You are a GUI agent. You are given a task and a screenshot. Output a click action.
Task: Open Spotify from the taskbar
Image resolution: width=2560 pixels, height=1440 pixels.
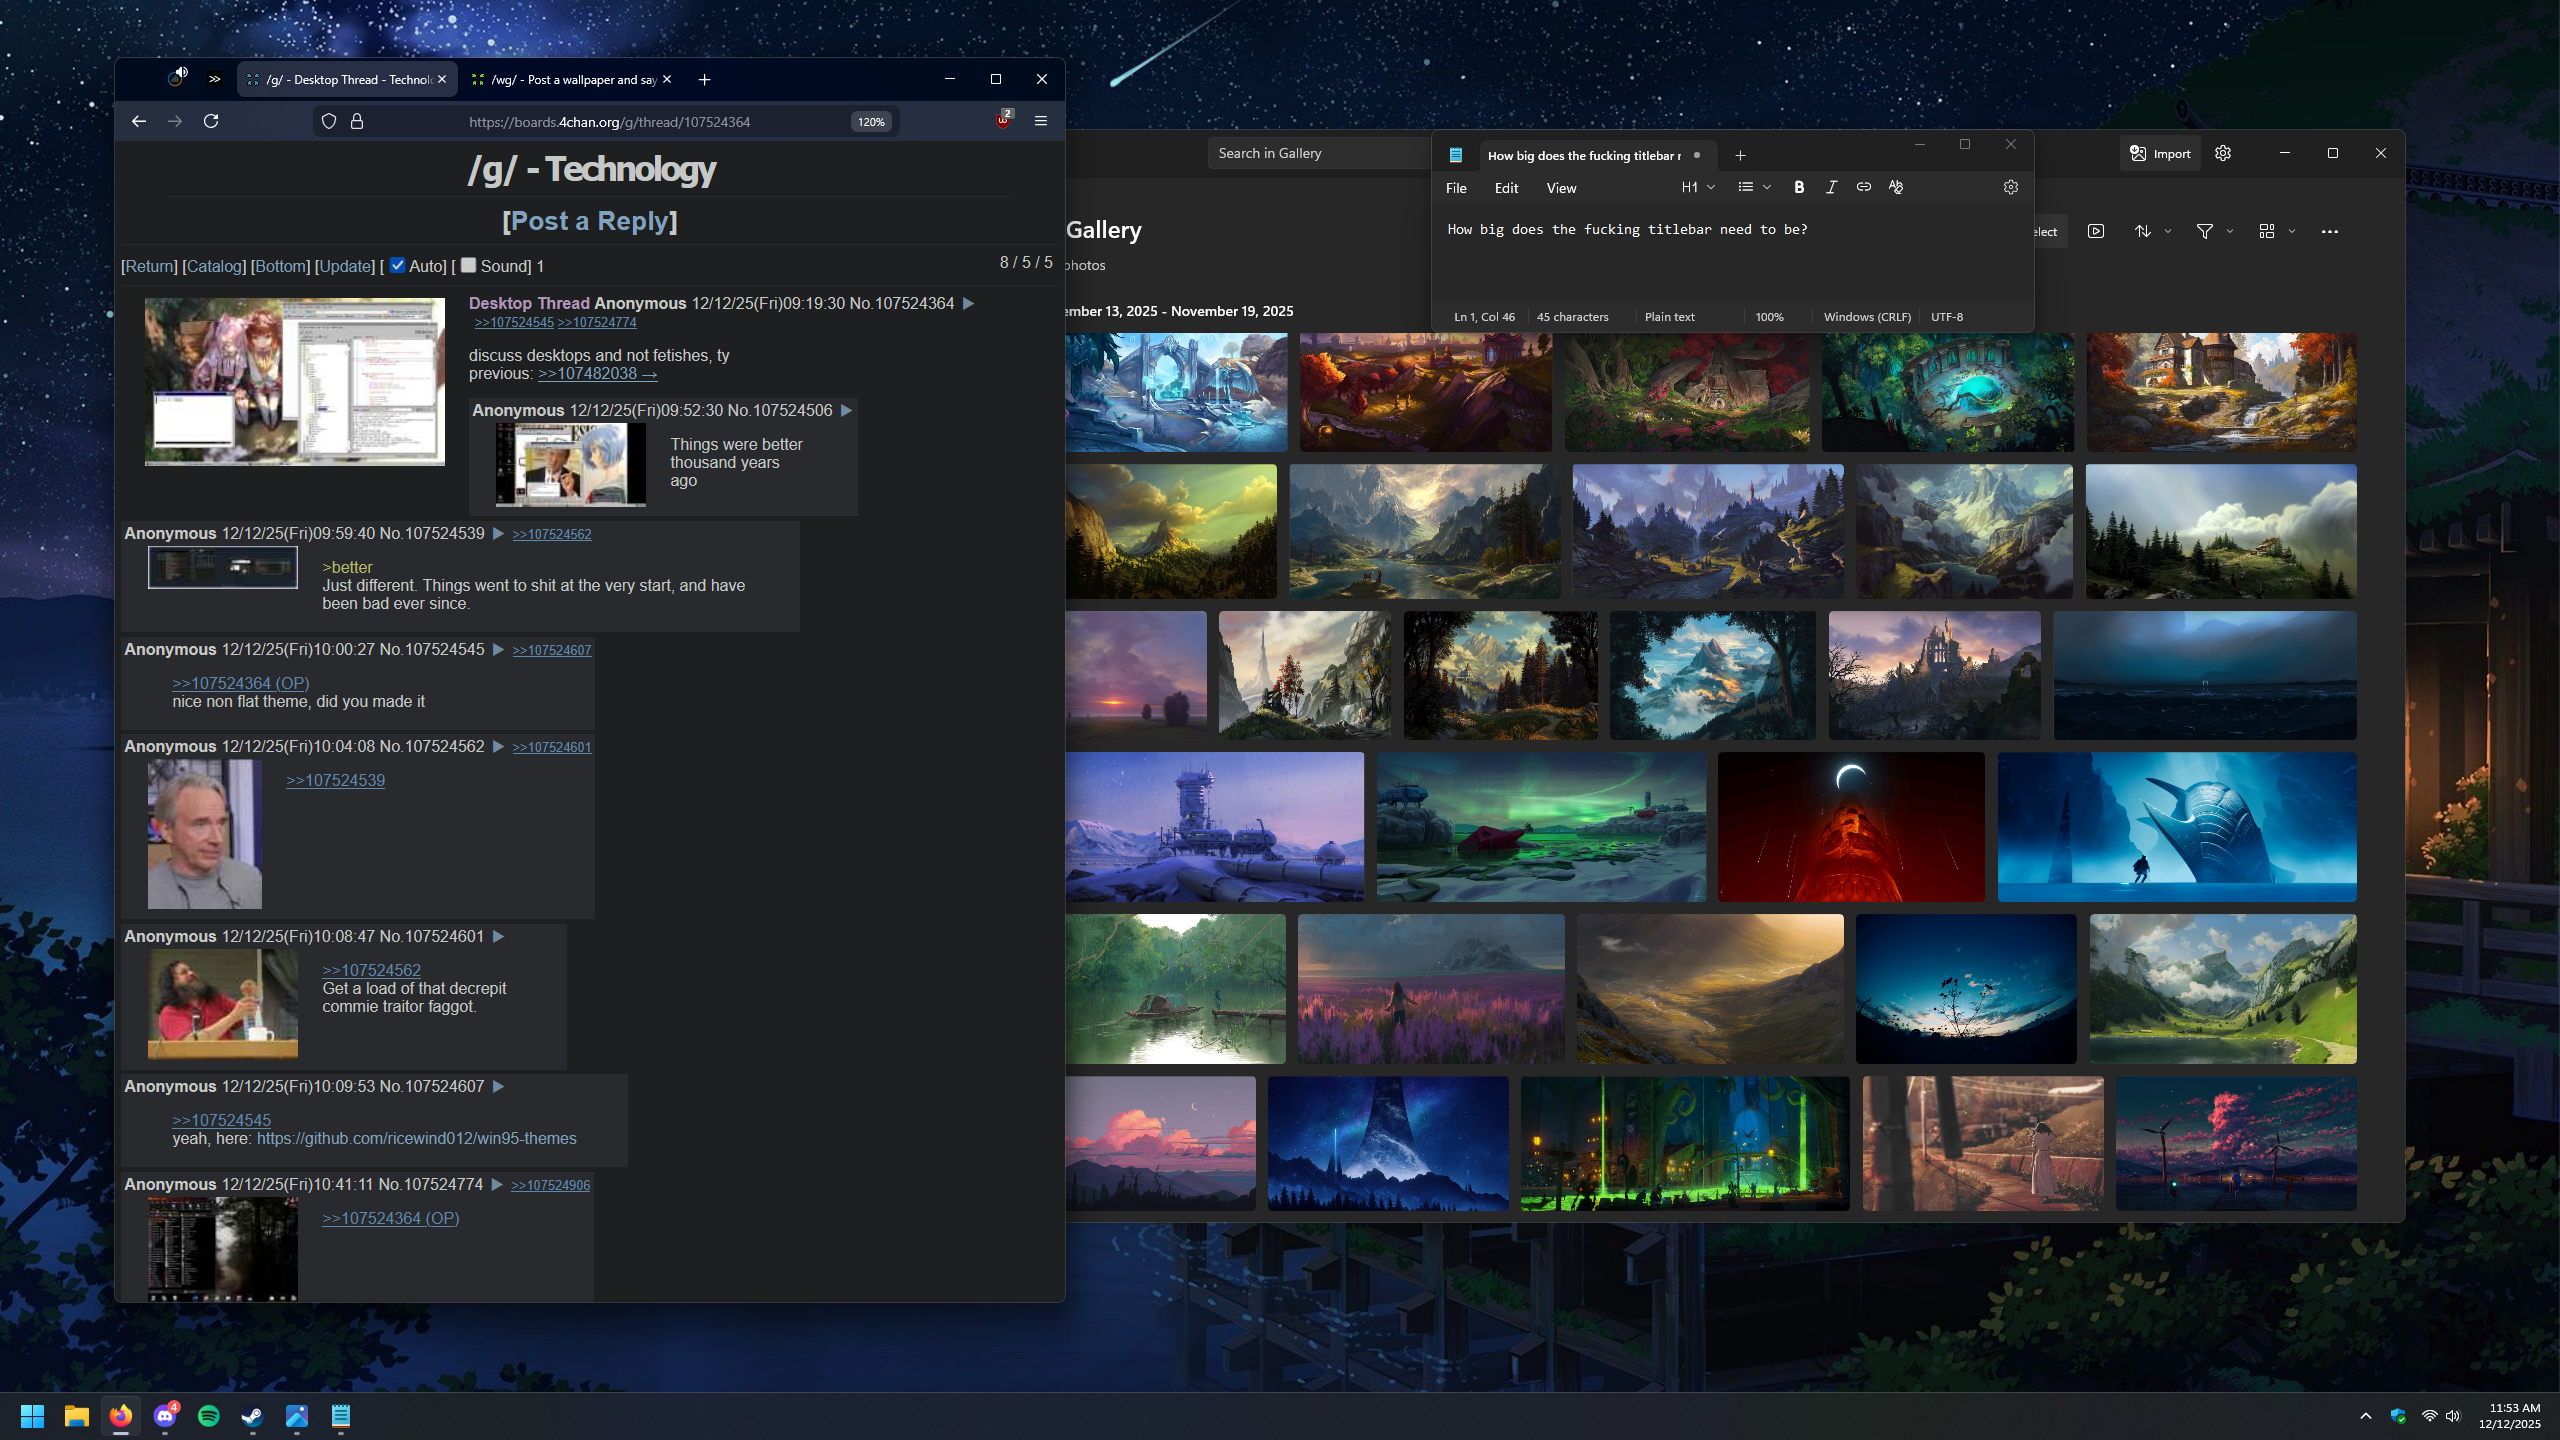pyautogui.click(x=209, y=1416)
